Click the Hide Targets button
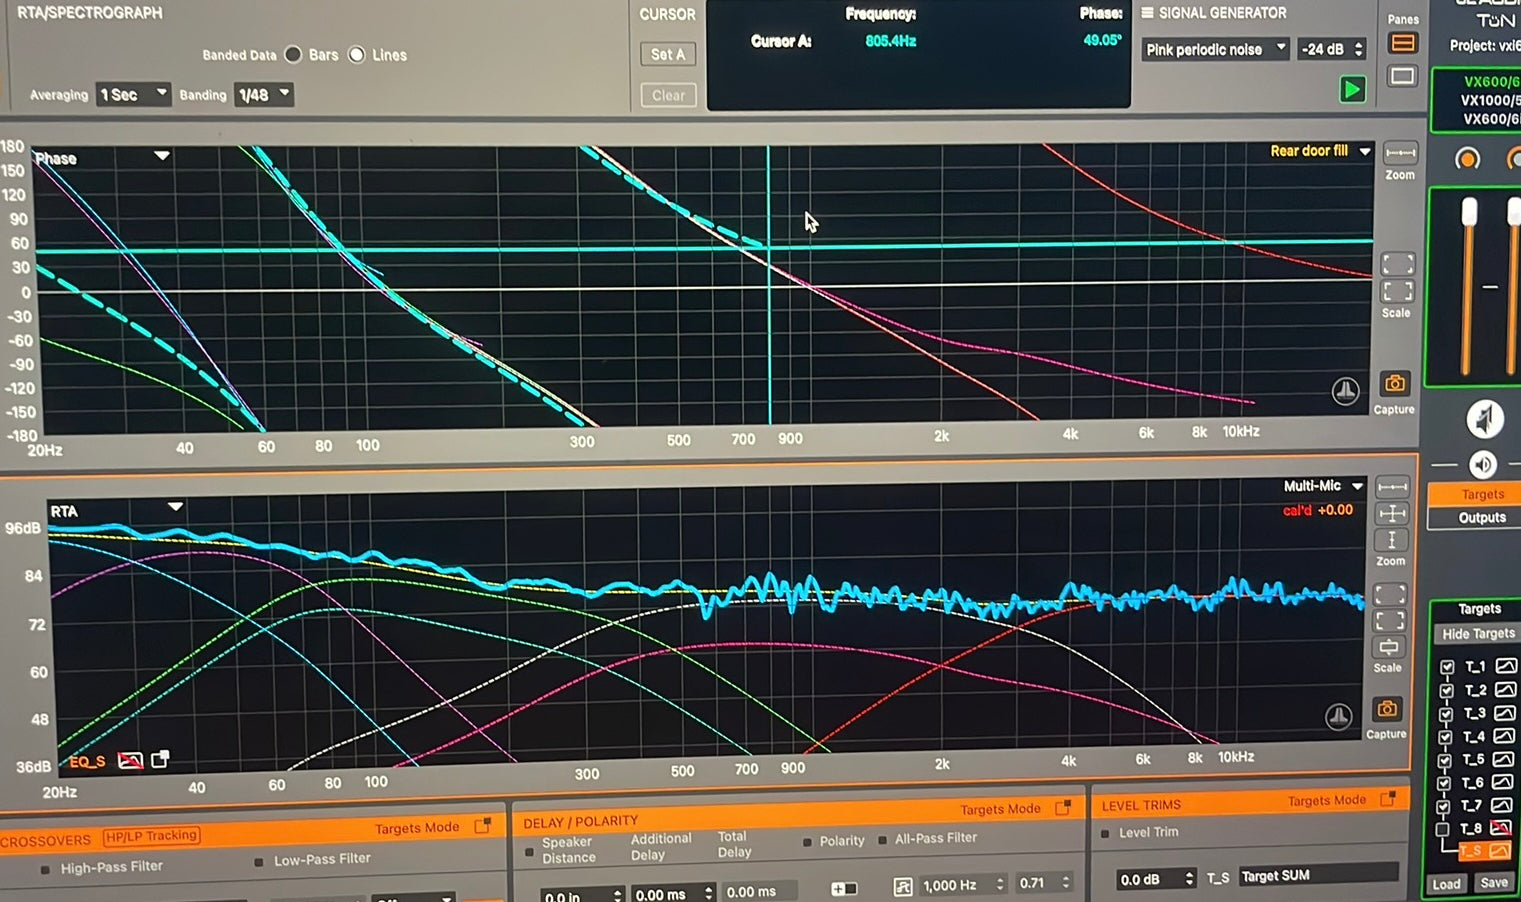The width and height of the screenshot is (1521, 902). coord(1477,634)
